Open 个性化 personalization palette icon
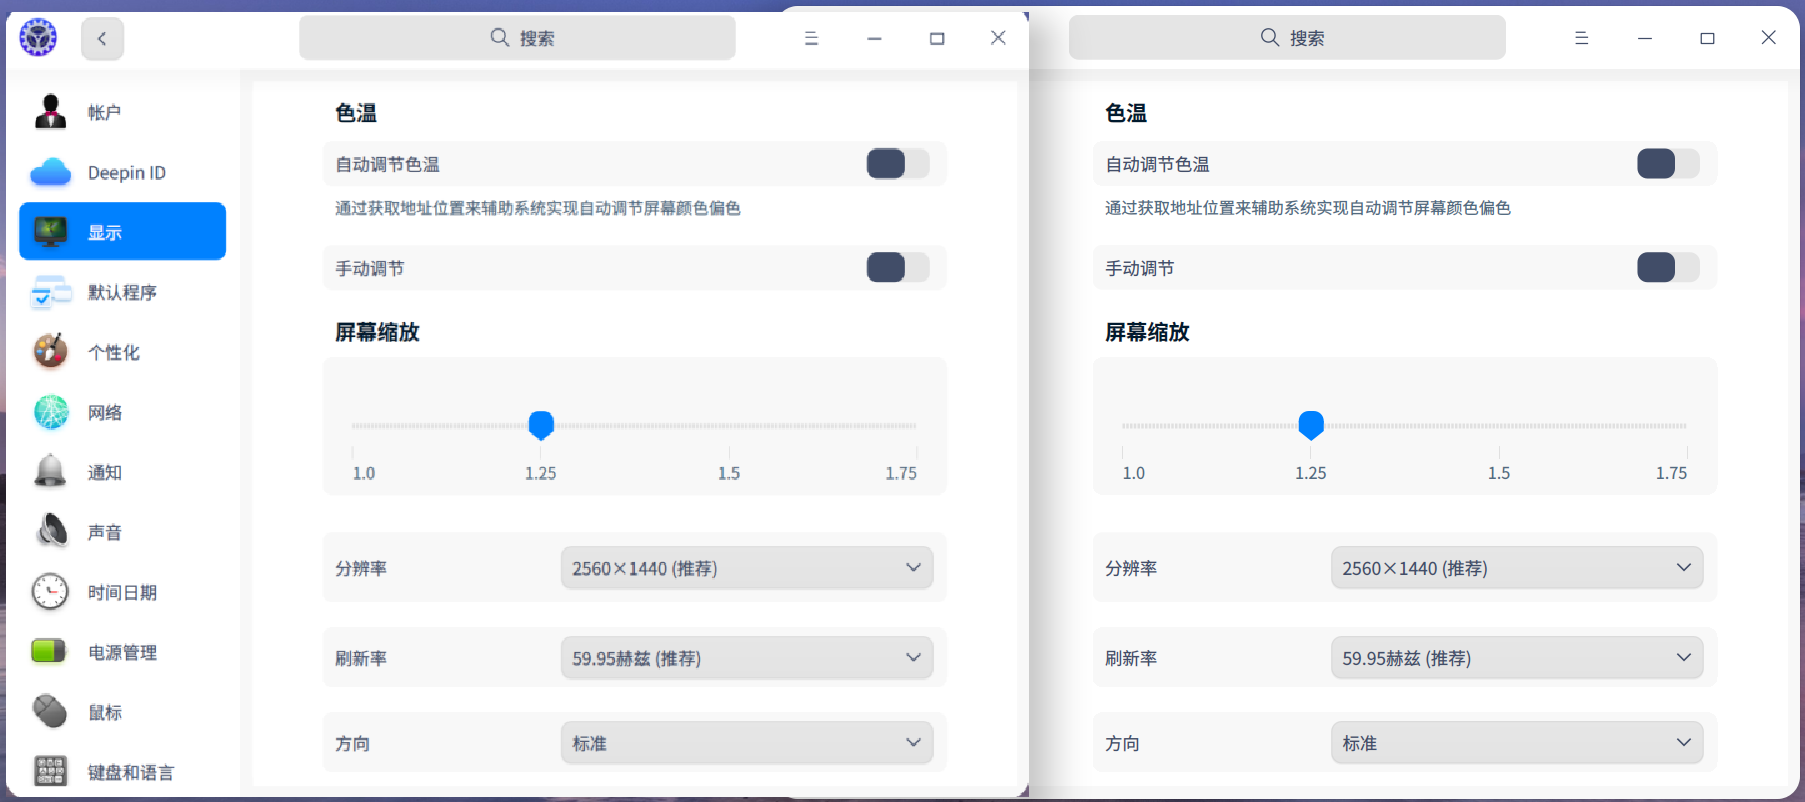The width and height of the screenshot is (1805, 802). pyautogui.click(x=50, y=352)
